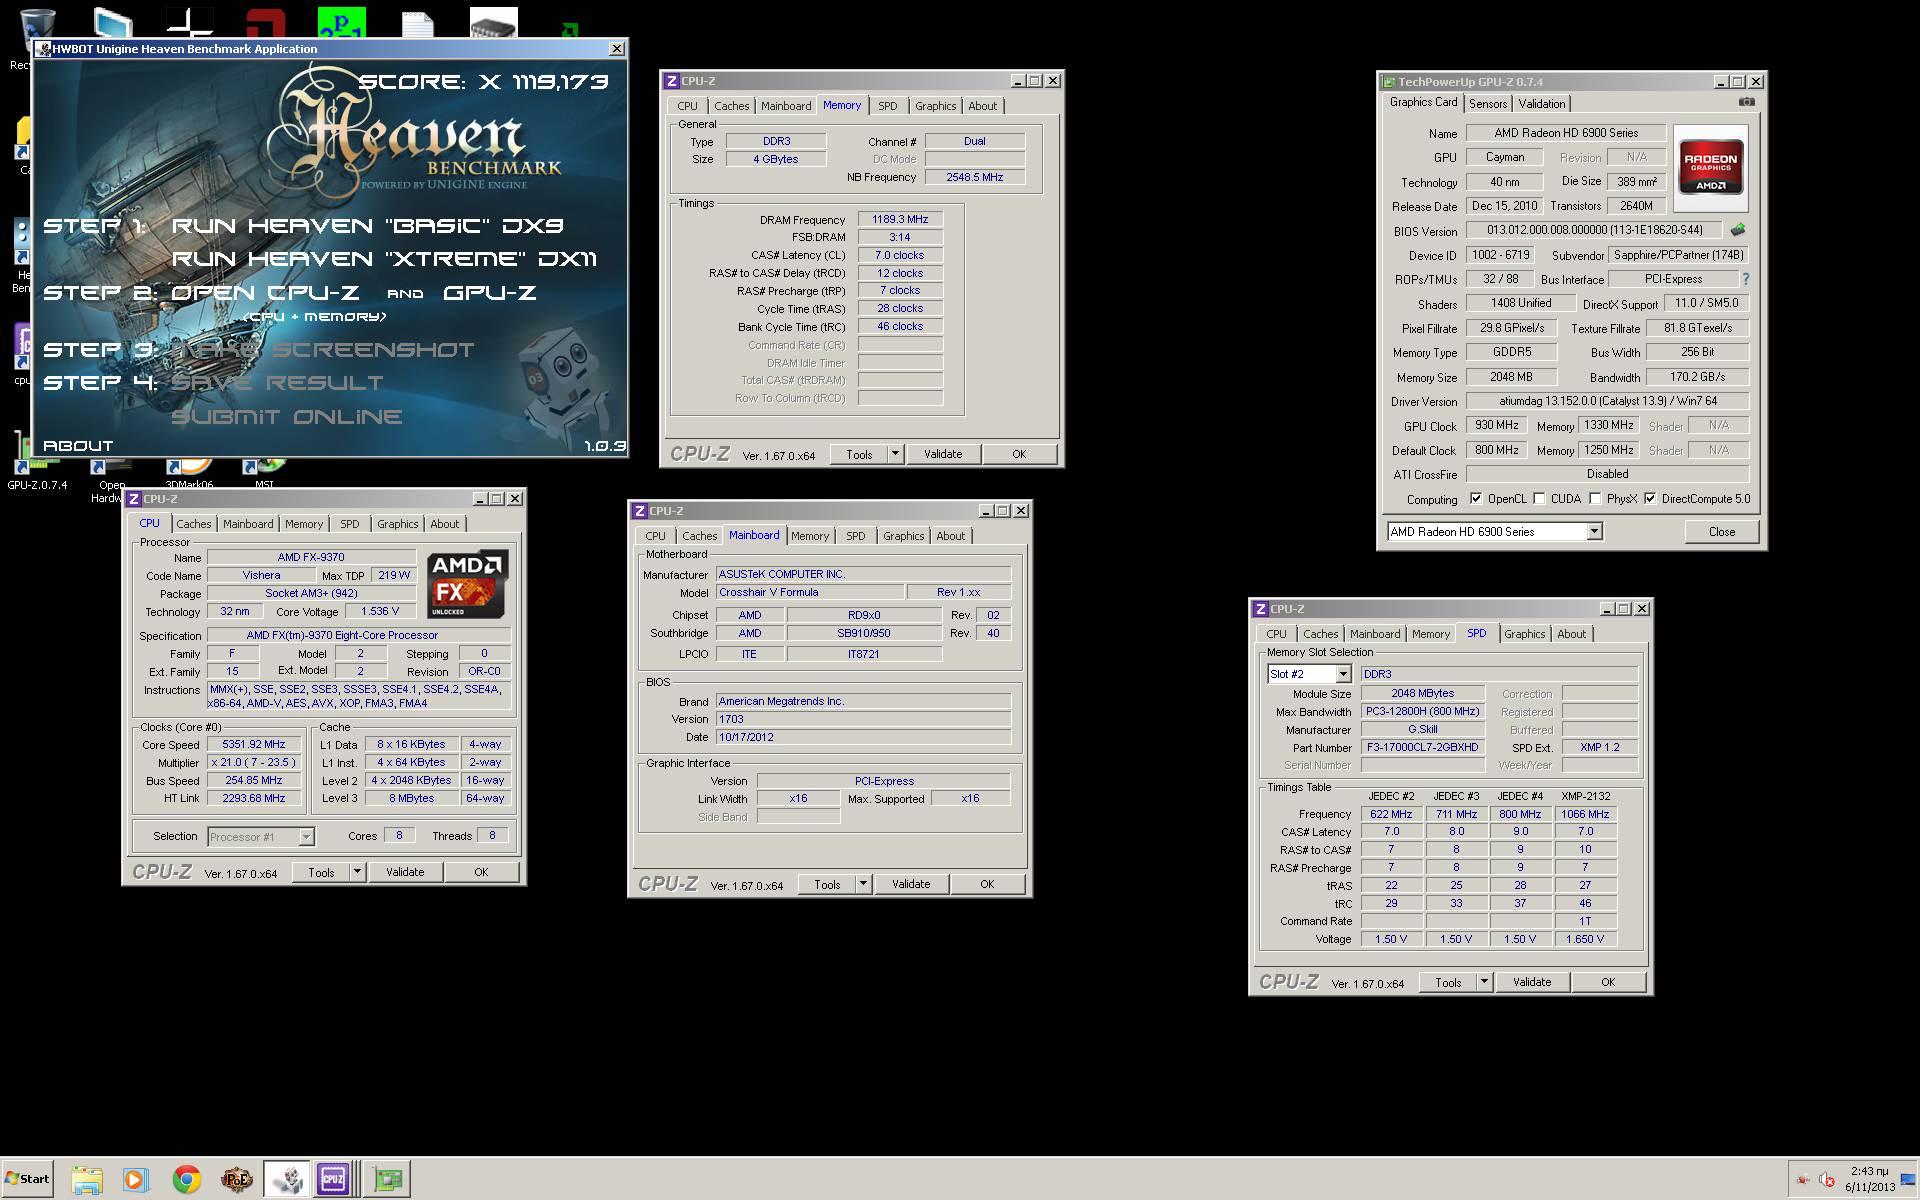Screen dimensions: 1920x1200
Task: Launch Google Chrome from the taskbar
Action: [186, 1179]
